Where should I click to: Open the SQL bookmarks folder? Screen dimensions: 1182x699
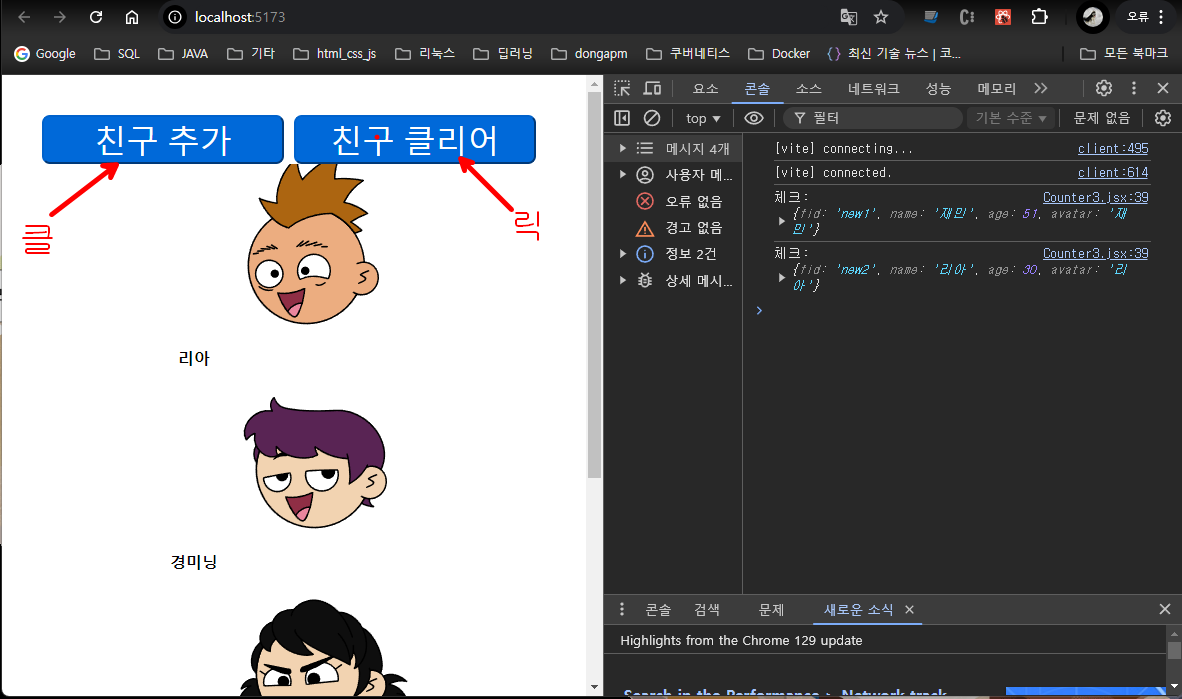[x=117, y=54]
